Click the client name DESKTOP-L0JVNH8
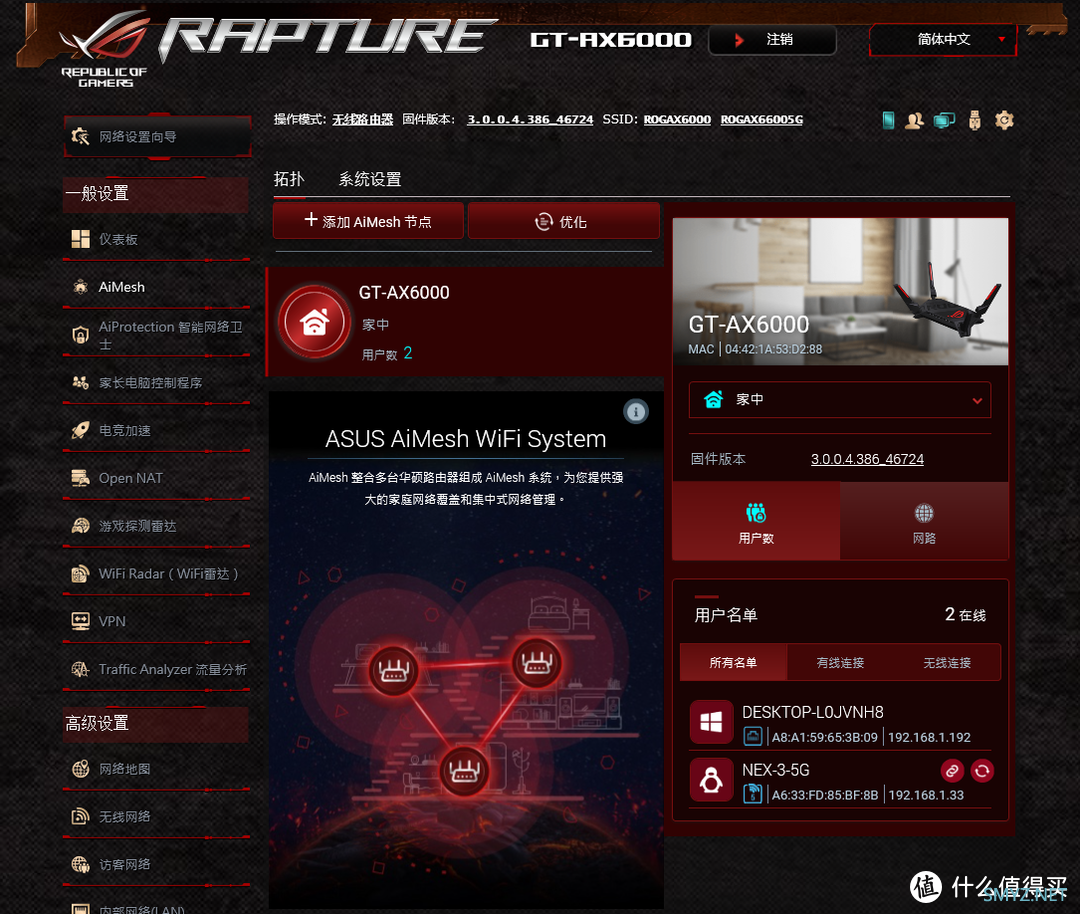Image resolution: width=1080 pixels, height=914 pixels. coord(813,712)
